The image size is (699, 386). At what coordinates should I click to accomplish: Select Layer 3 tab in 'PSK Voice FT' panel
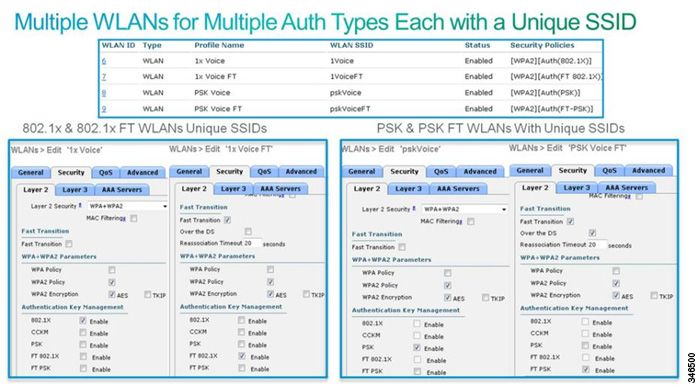[576, 188]
